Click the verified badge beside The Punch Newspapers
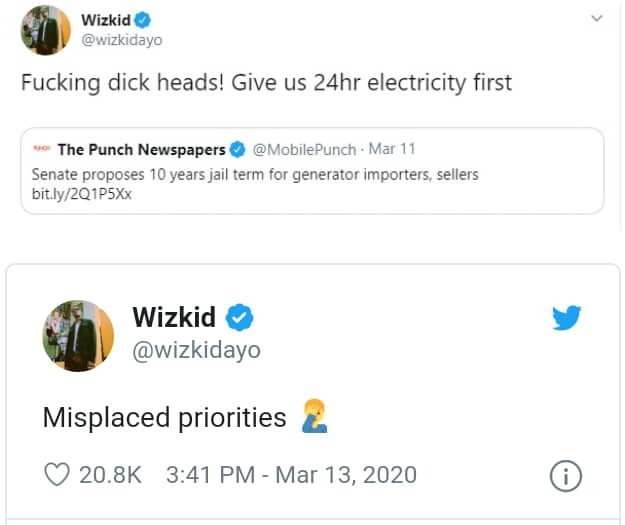The width and height of the screenshot is (625, 525). pos(237,150)
